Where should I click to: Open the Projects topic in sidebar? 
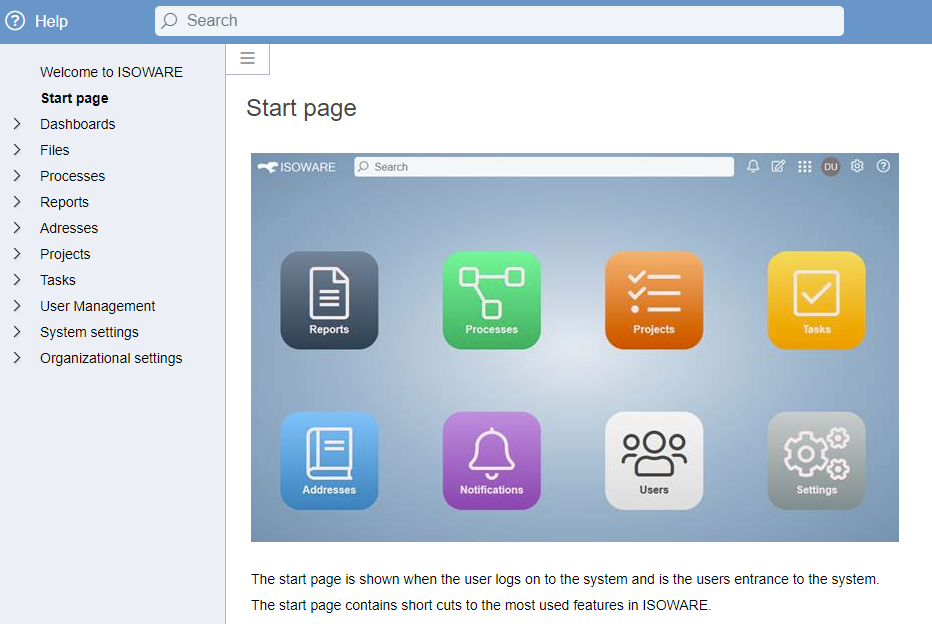click(65, 254)
